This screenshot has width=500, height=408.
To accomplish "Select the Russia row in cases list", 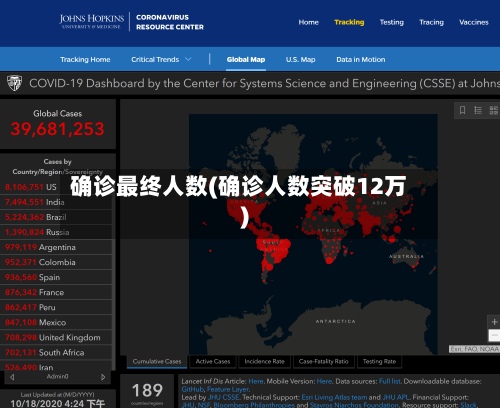I will (x=56, y=232).
